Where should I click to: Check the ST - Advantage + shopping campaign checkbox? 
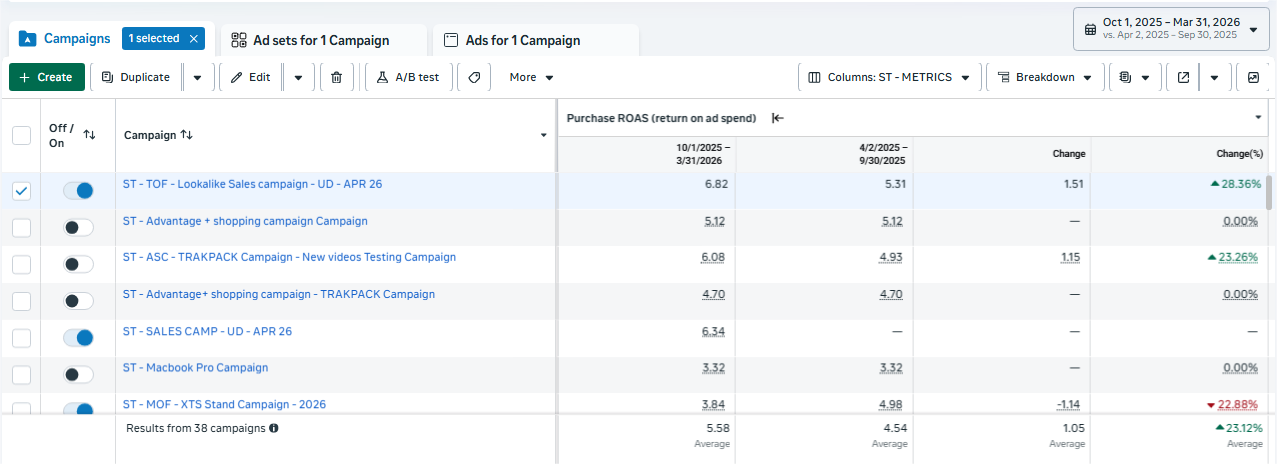[x=21, y=228]
